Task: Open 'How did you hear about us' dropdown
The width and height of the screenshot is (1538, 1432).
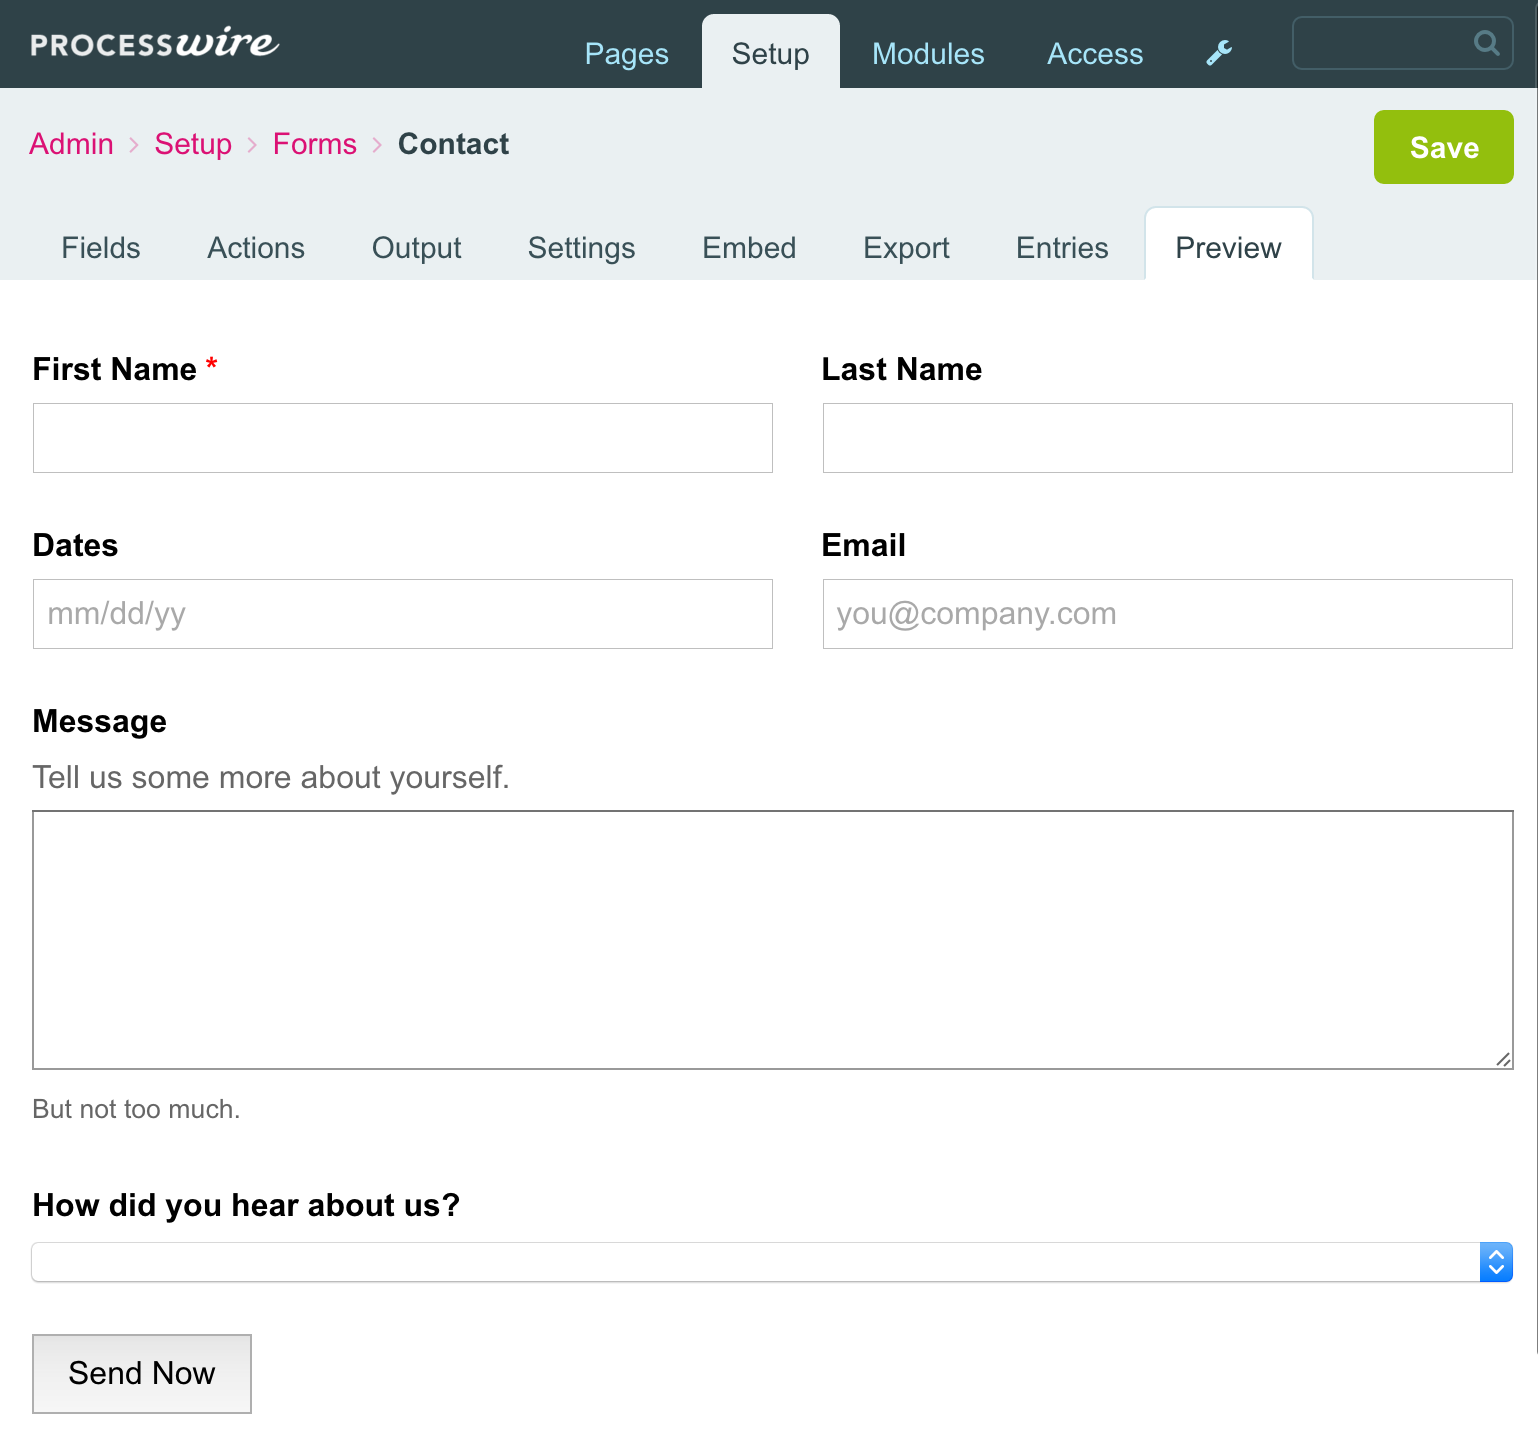Action: pos(772,1262)
